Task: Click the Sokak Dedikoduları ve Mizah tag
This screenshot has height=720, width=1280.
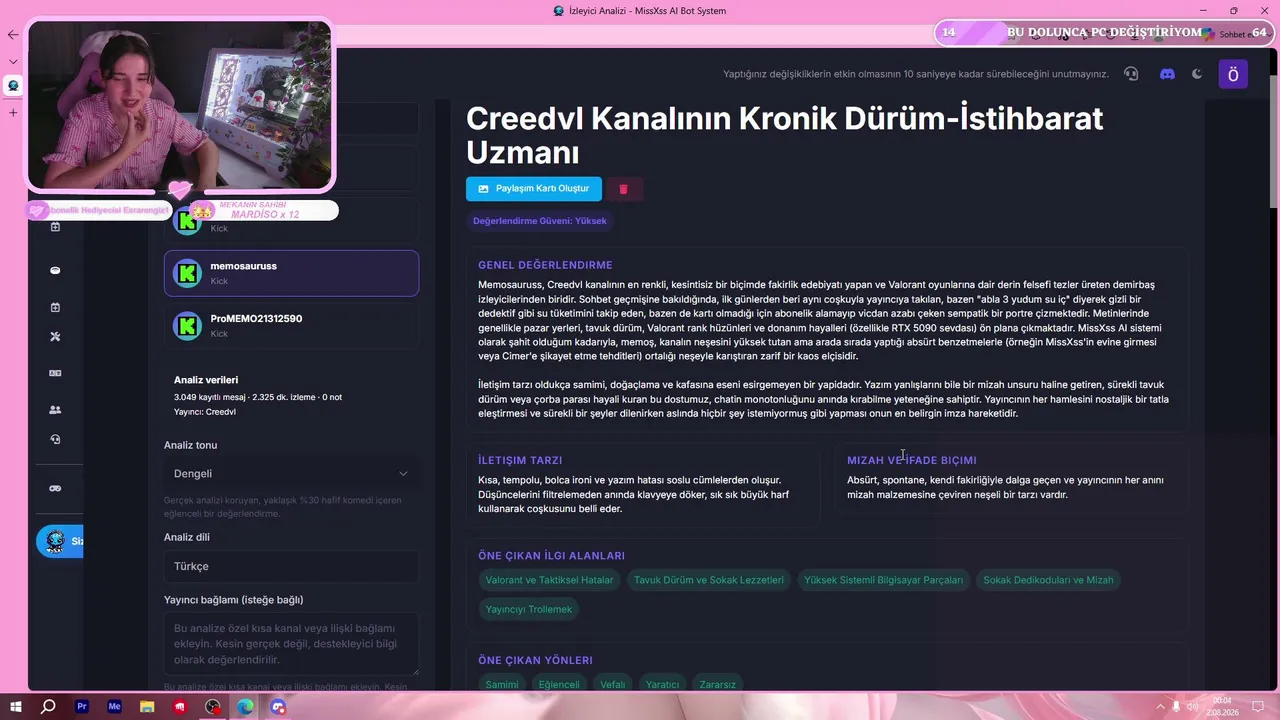Action: click(1048, 580)
